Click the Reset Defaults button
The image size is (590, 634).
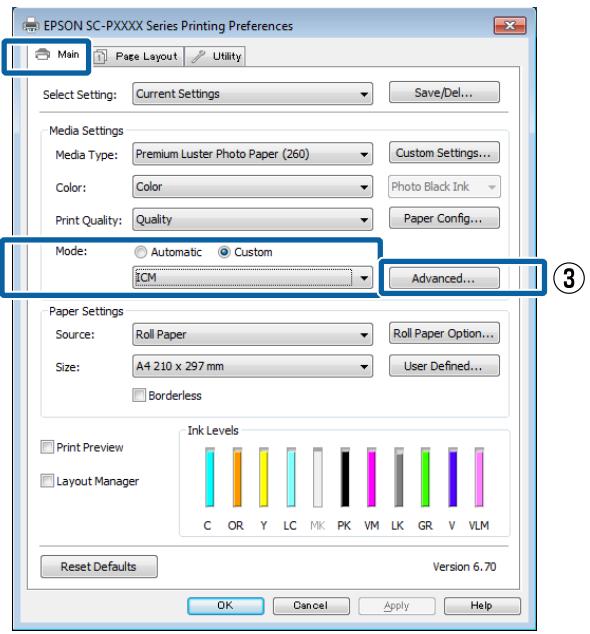tap(99, 566)
